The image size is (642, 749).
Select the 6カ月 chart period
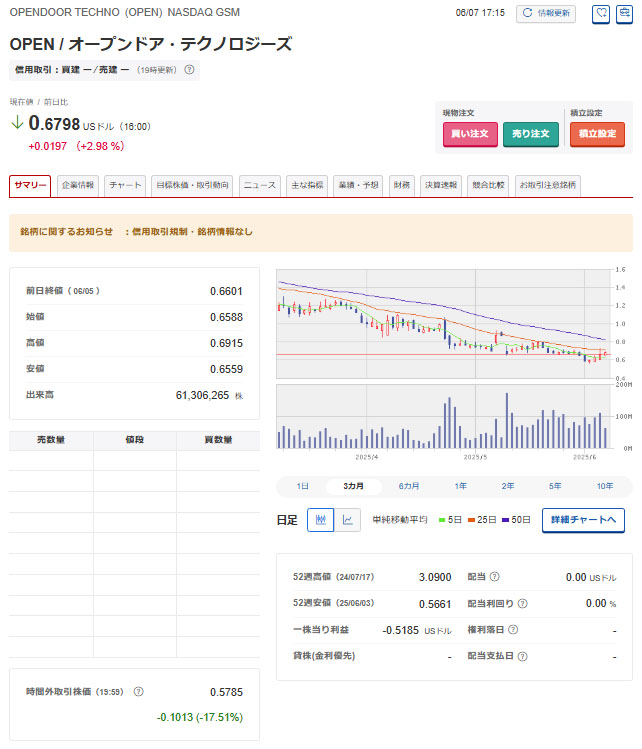pos(408,486)
